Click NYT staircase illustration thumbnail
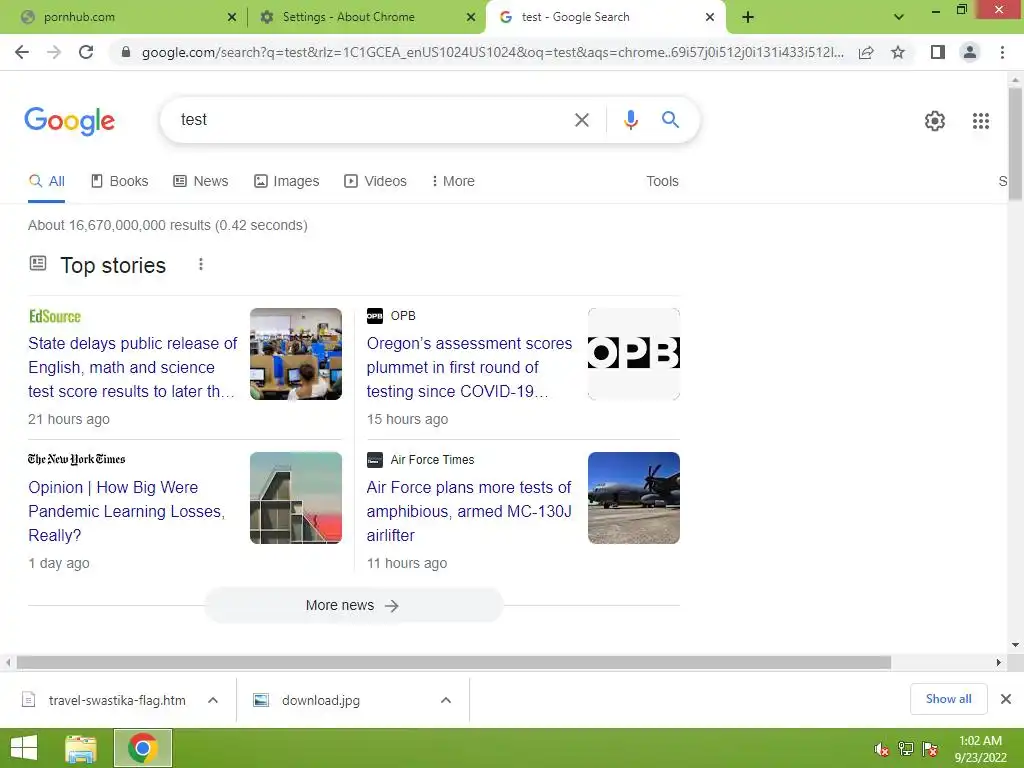 tap(296, 498)
